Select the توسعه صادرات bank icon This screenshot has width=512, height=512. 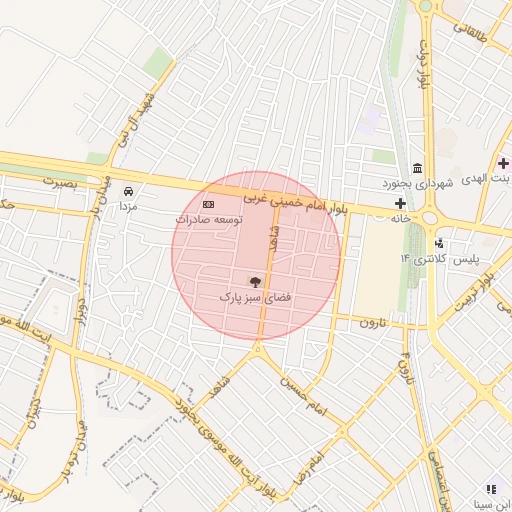point(209,204)
